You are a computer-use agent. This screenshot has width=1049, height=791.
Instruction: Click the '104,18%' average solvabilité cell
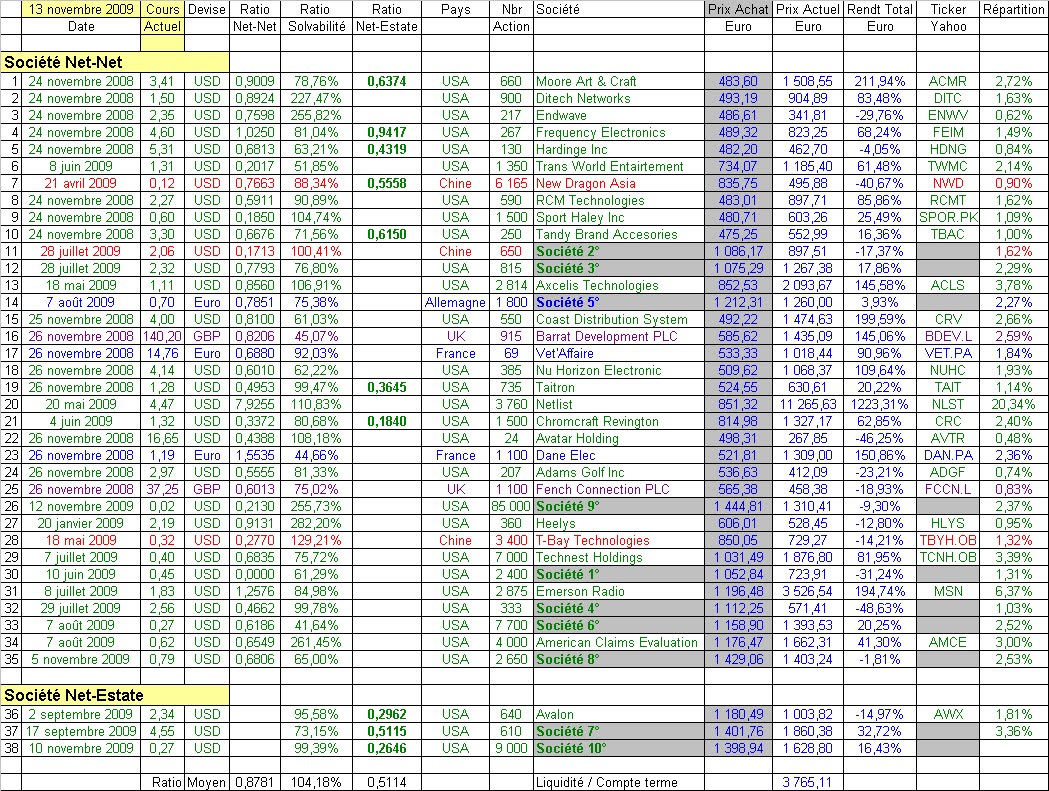(316, 782)
